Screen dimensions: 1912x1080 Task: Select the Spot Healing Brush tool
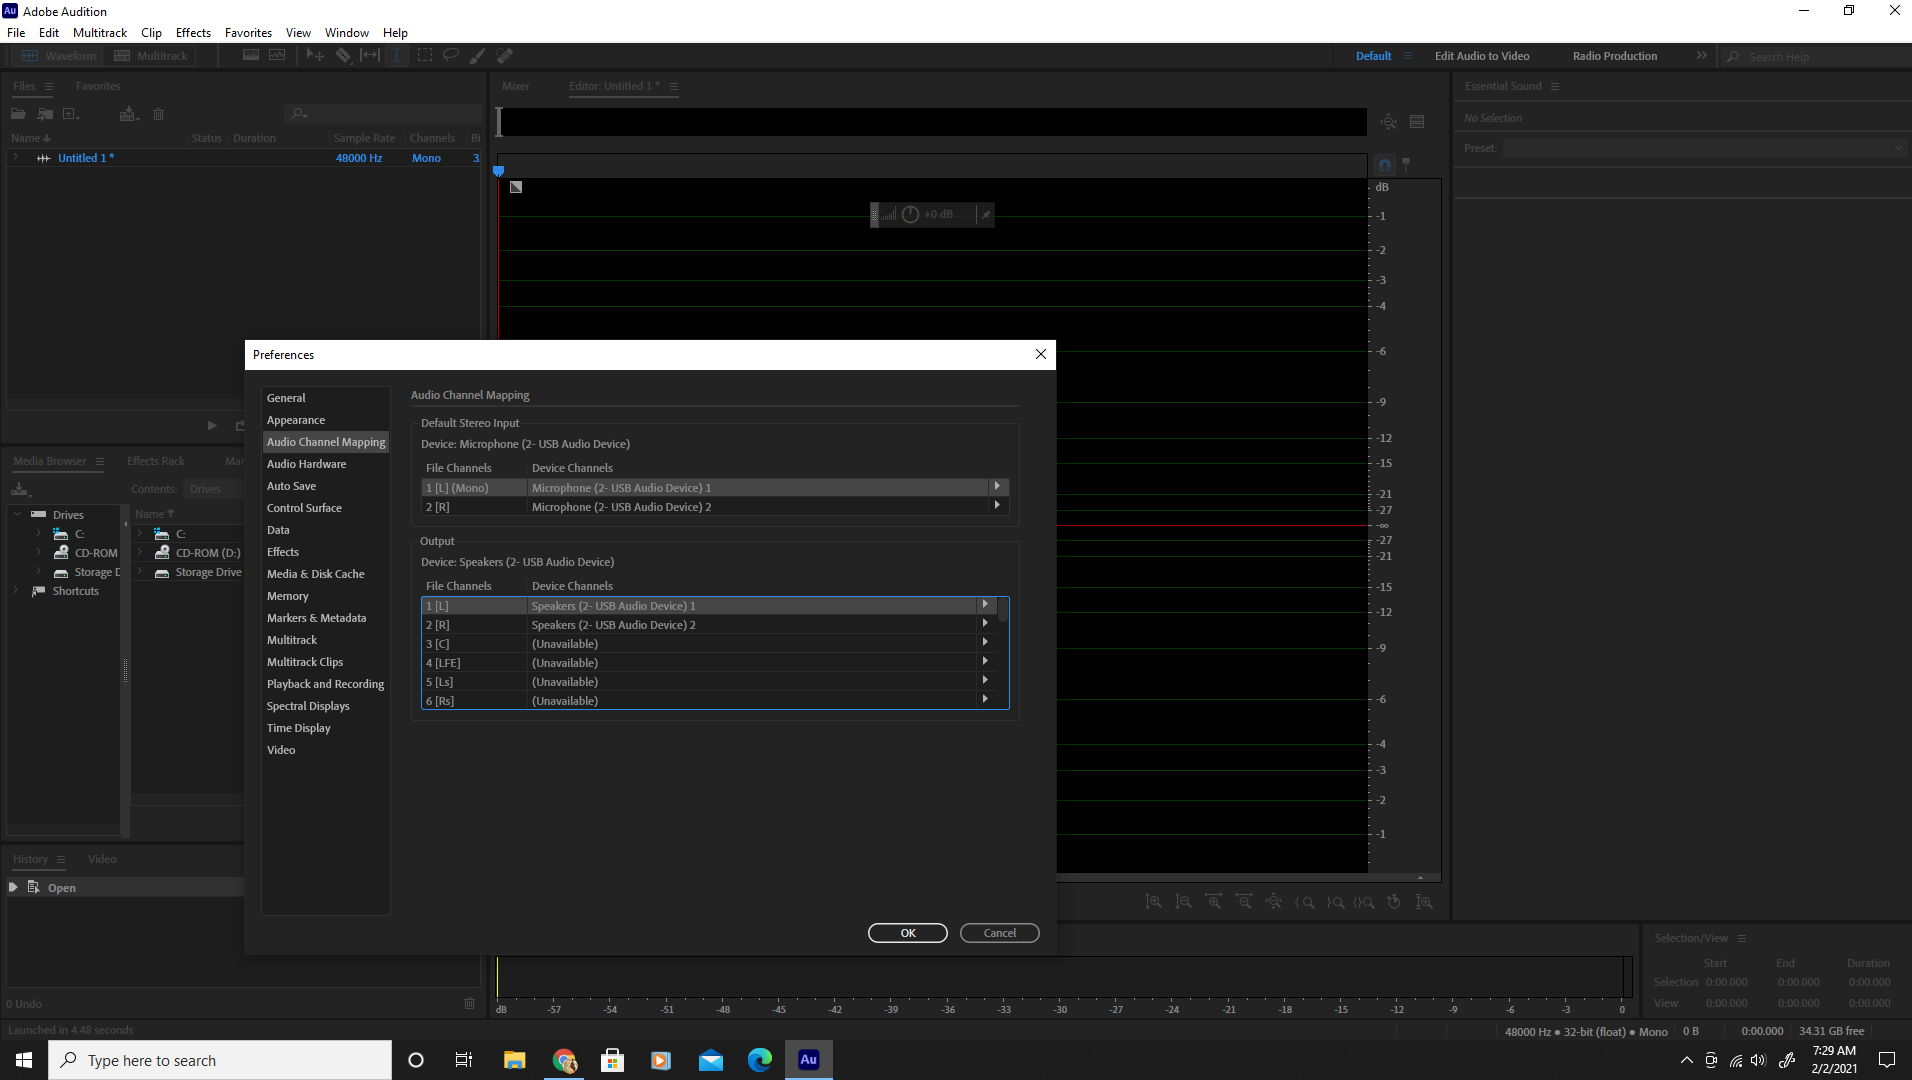505,56
